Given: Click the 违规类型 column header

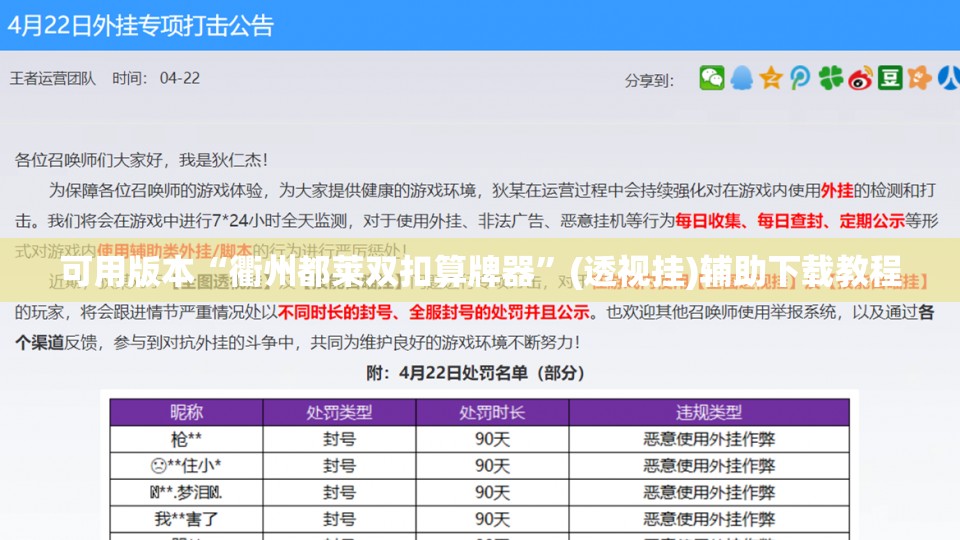Looking at the screenshot, I should pyautogui.click(x=709, y=412).
